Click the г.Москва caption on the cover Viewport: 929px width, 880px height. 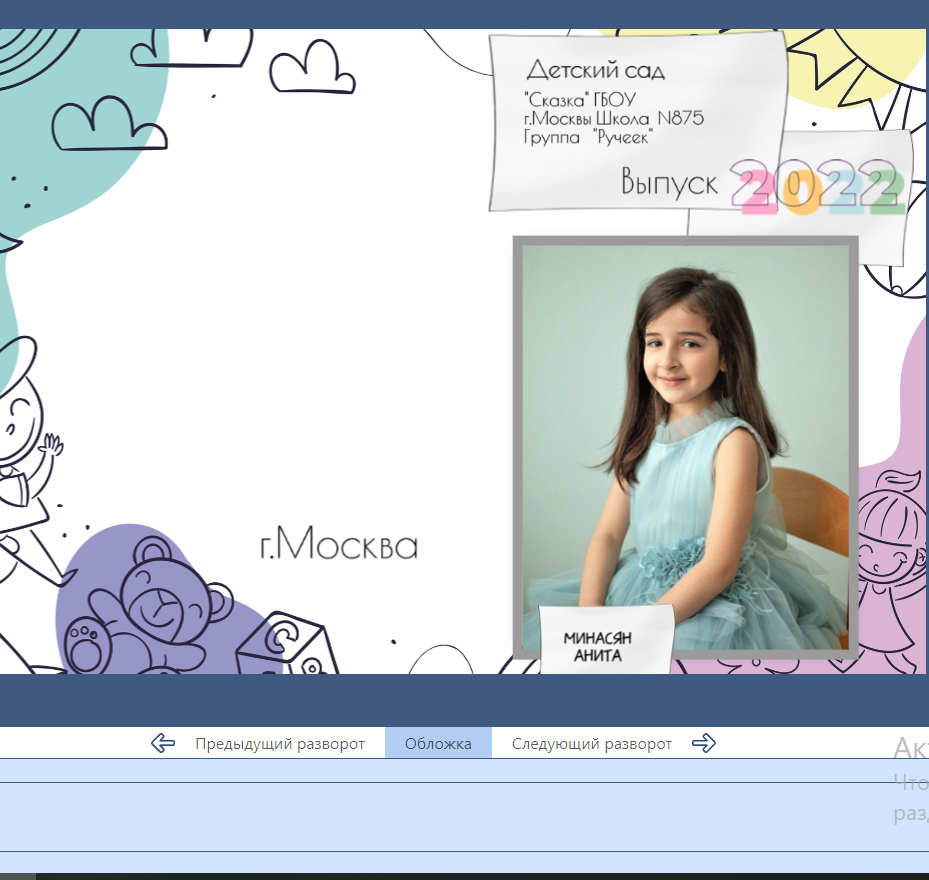click(338, 546)
